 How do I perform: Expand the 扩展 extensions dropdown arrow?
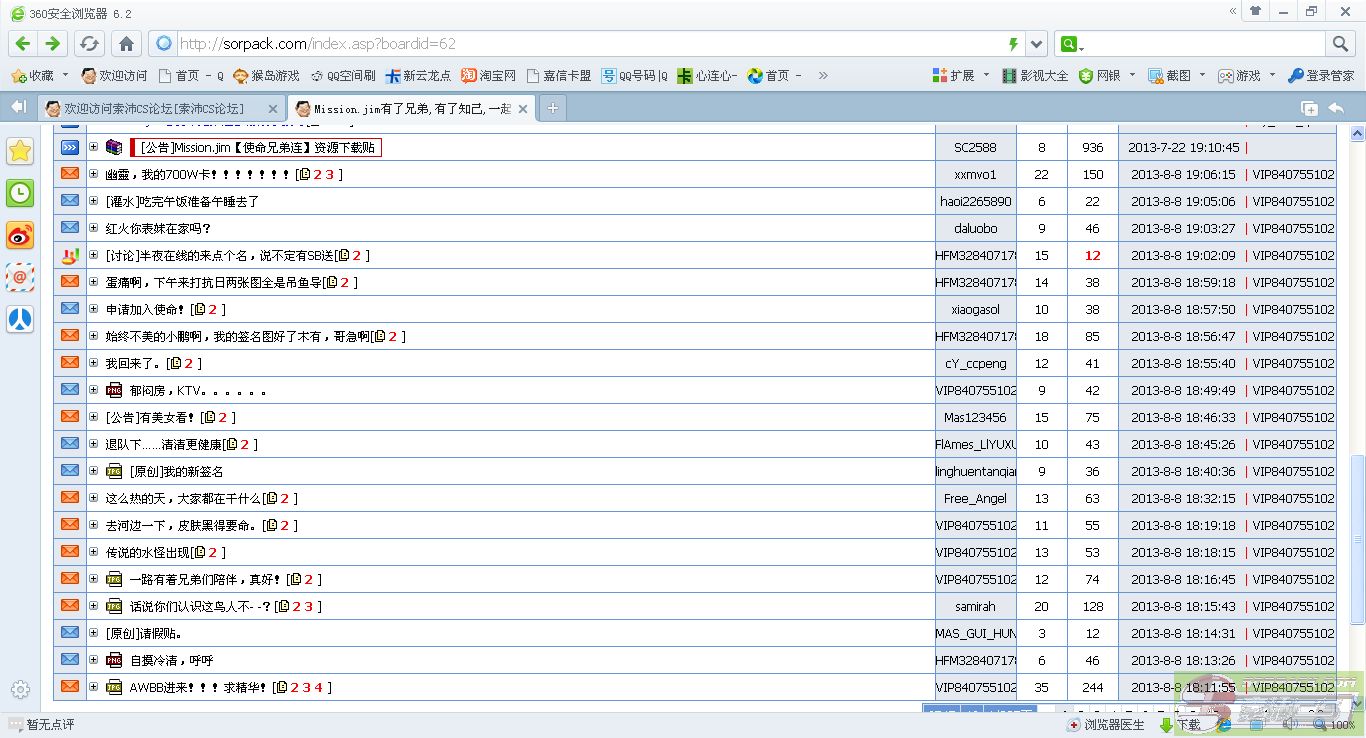point(986,76)
